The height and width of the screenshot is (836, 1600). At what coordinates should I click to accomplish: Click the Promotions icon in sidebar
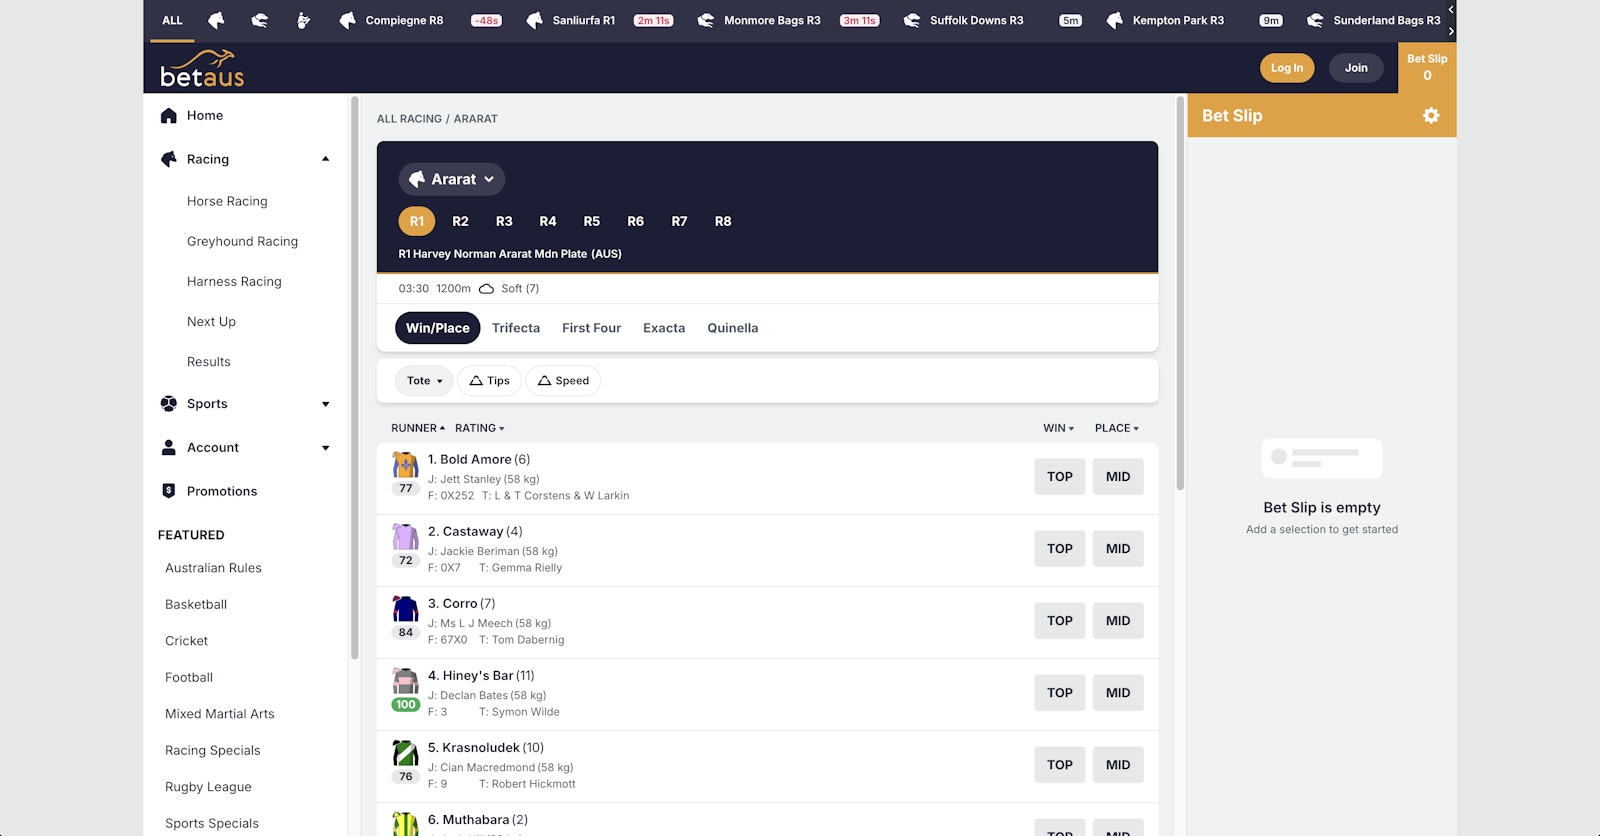click(169, 491)
